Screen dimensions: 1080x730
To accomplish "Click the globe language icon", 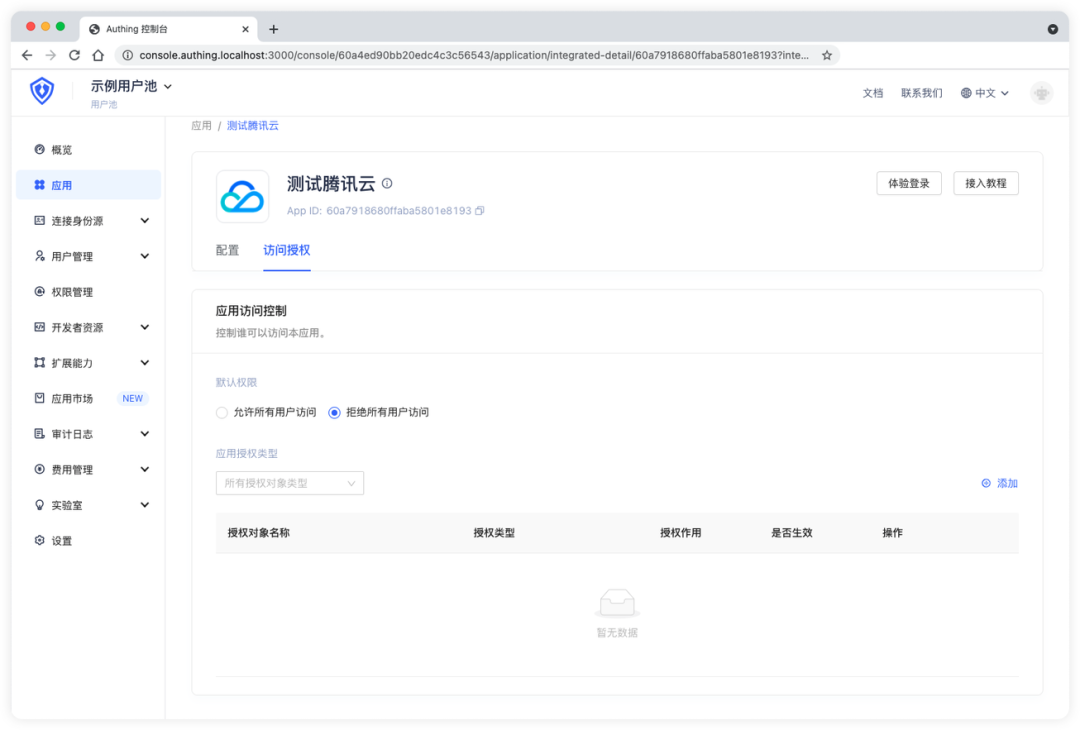I will click(x=966, y=93).
